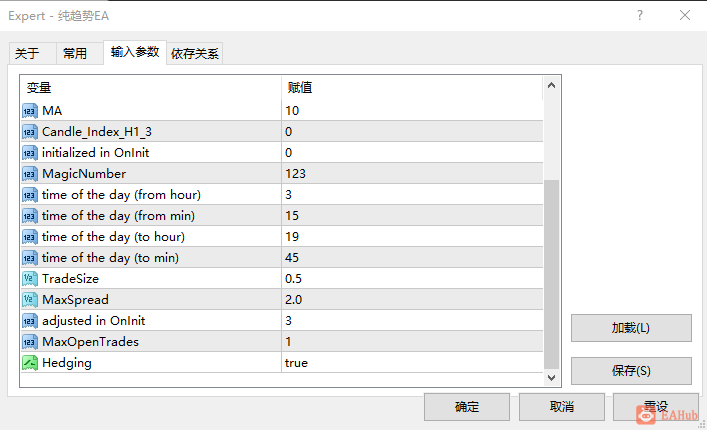Click the vertical scrollbar thumb
The image size is (707, 430).
(x=551, y=274)
